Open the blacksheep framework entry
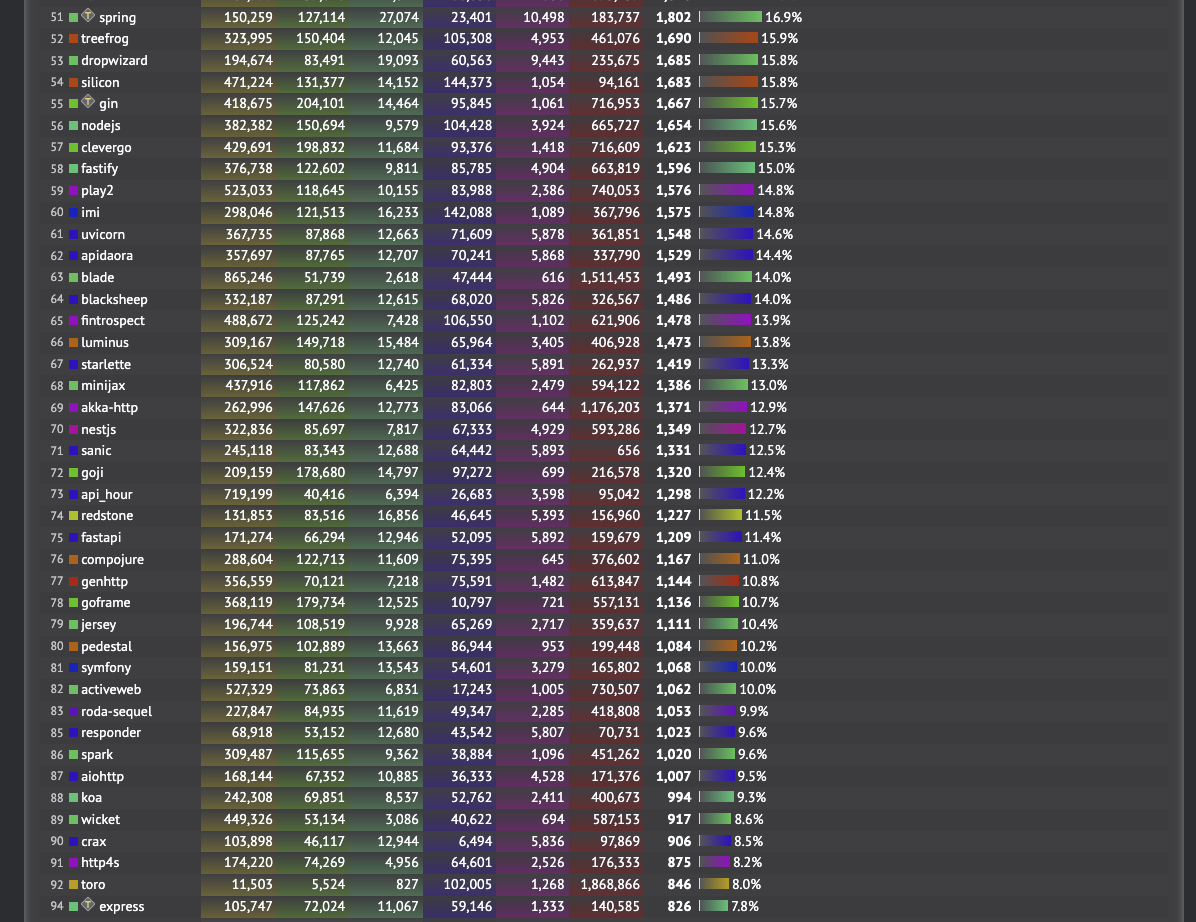The height and width of the screenshot is (922, 1196). pos(114,300)
